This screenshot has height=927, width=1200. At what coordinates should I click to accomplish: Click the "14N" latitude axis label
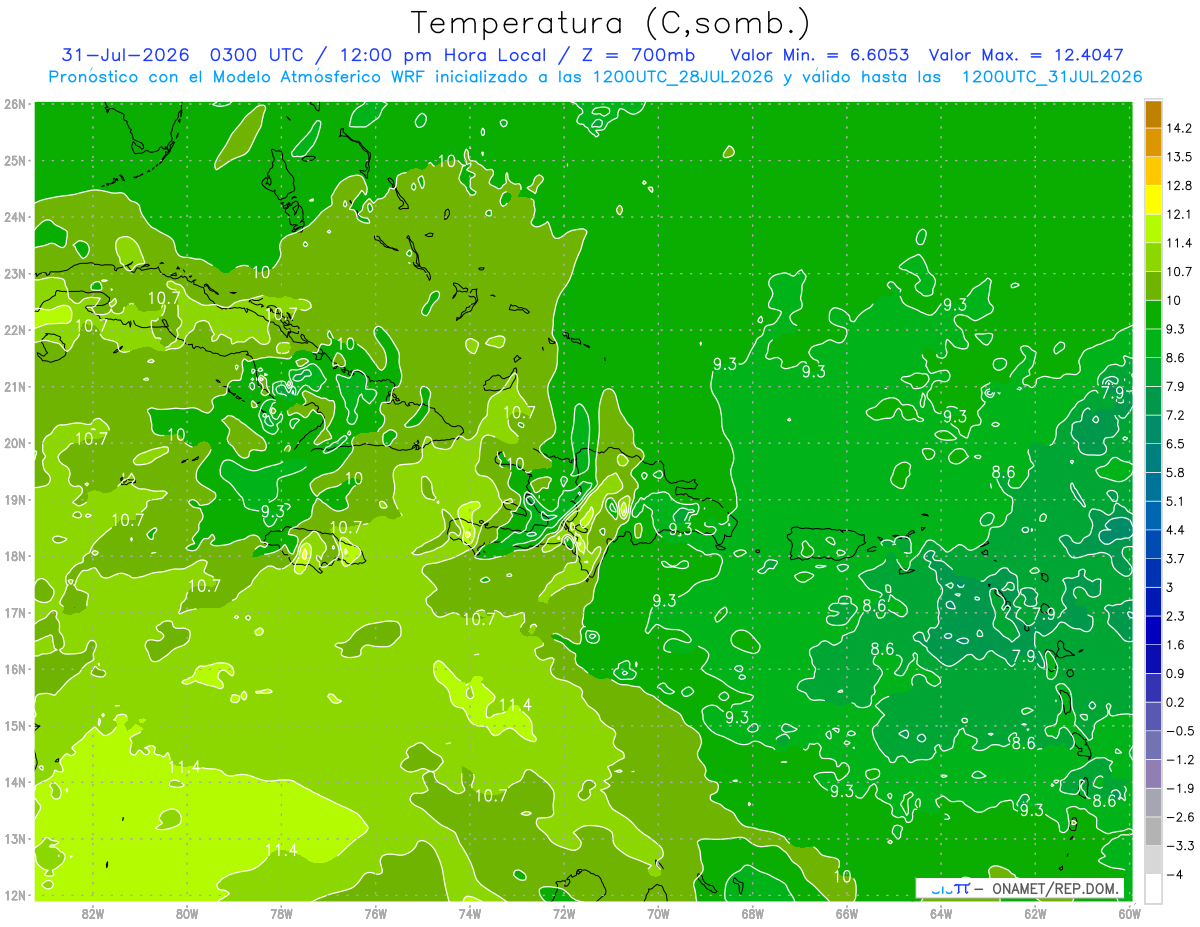pyautogui.click(x=15, y=782)
